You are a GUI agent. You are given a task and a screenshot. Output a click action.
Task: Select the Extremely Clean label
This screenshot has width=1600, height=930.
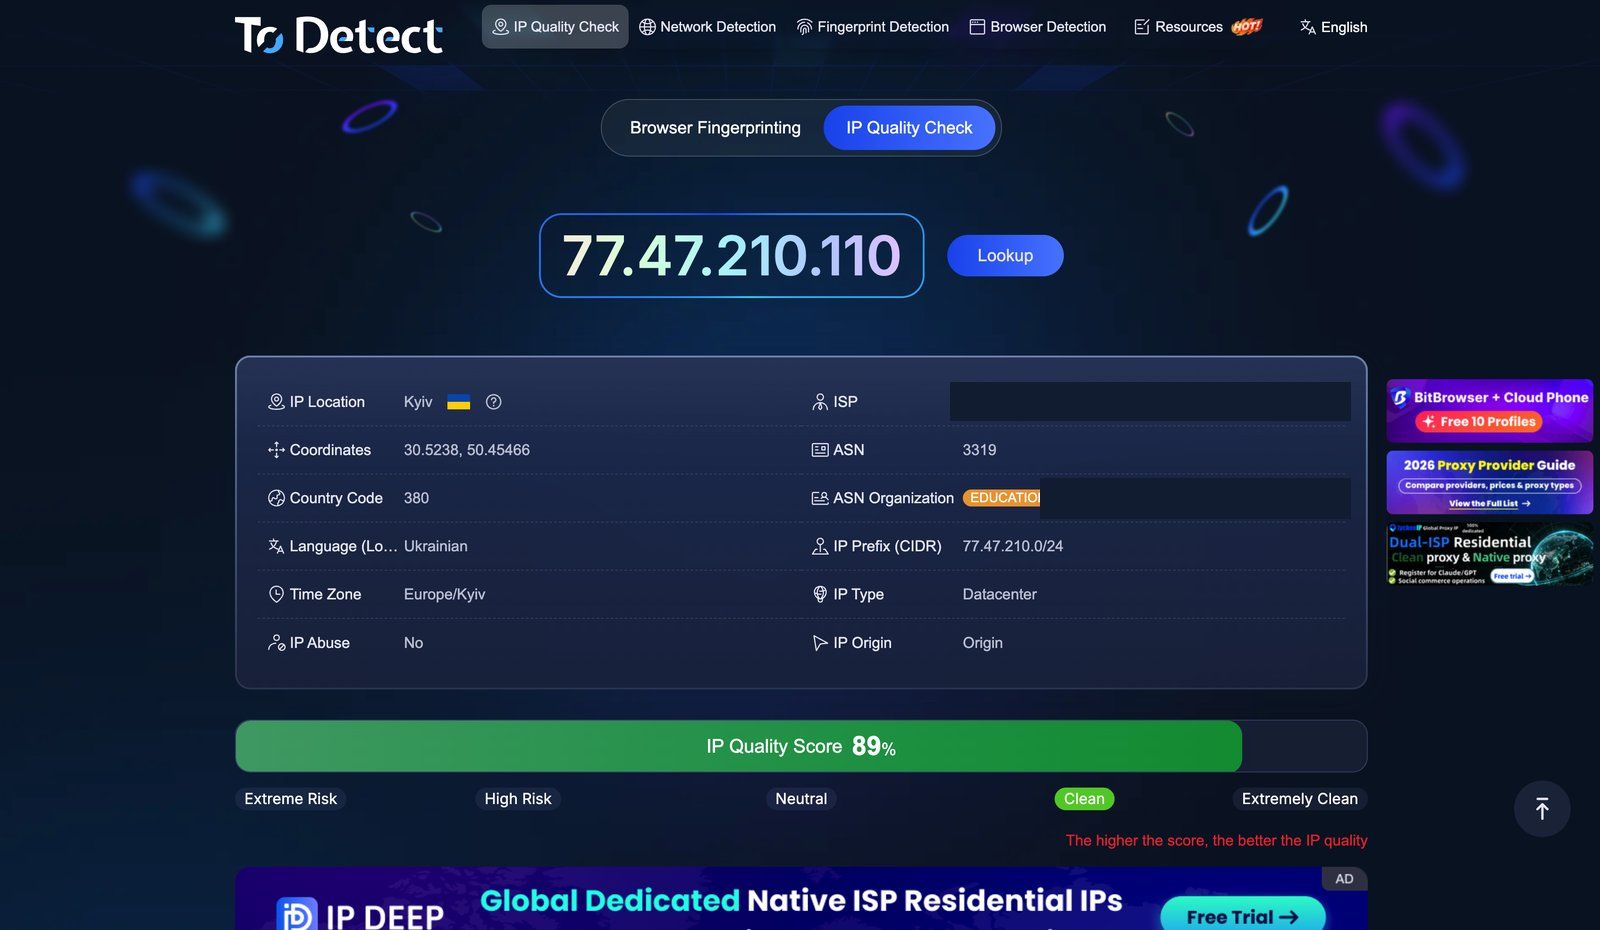(x=1300, y=799)
